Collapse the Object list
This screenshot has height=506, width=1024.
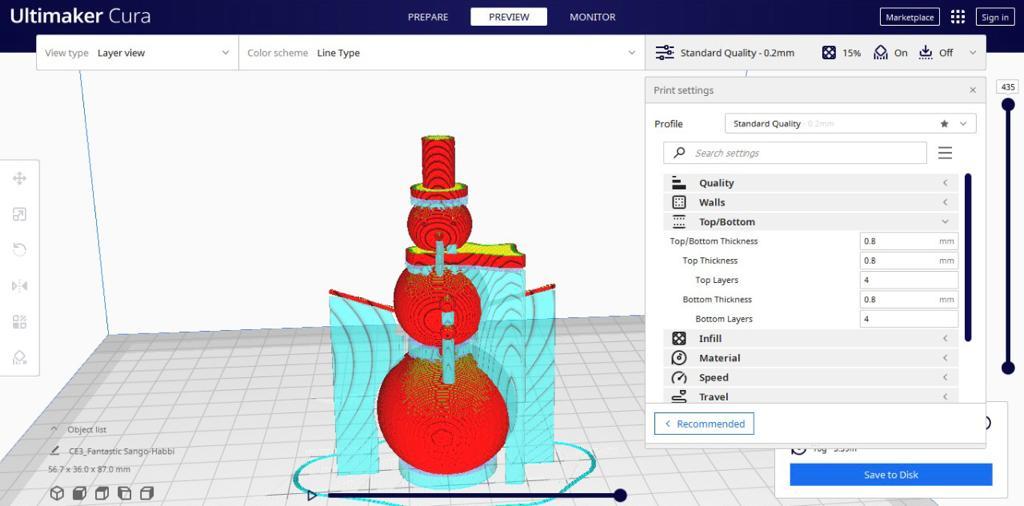click(54, 430)
